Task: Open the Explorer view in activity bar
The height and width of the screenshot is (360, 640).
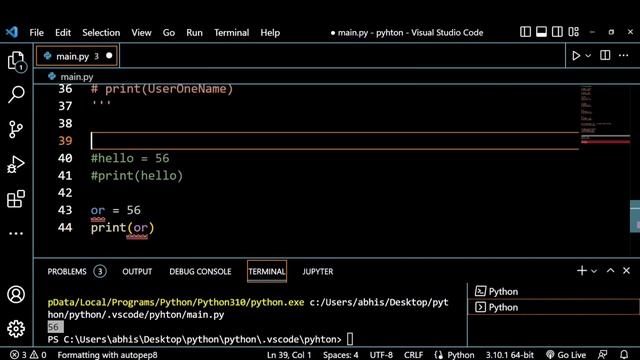Action: click(x=16, y=61)
